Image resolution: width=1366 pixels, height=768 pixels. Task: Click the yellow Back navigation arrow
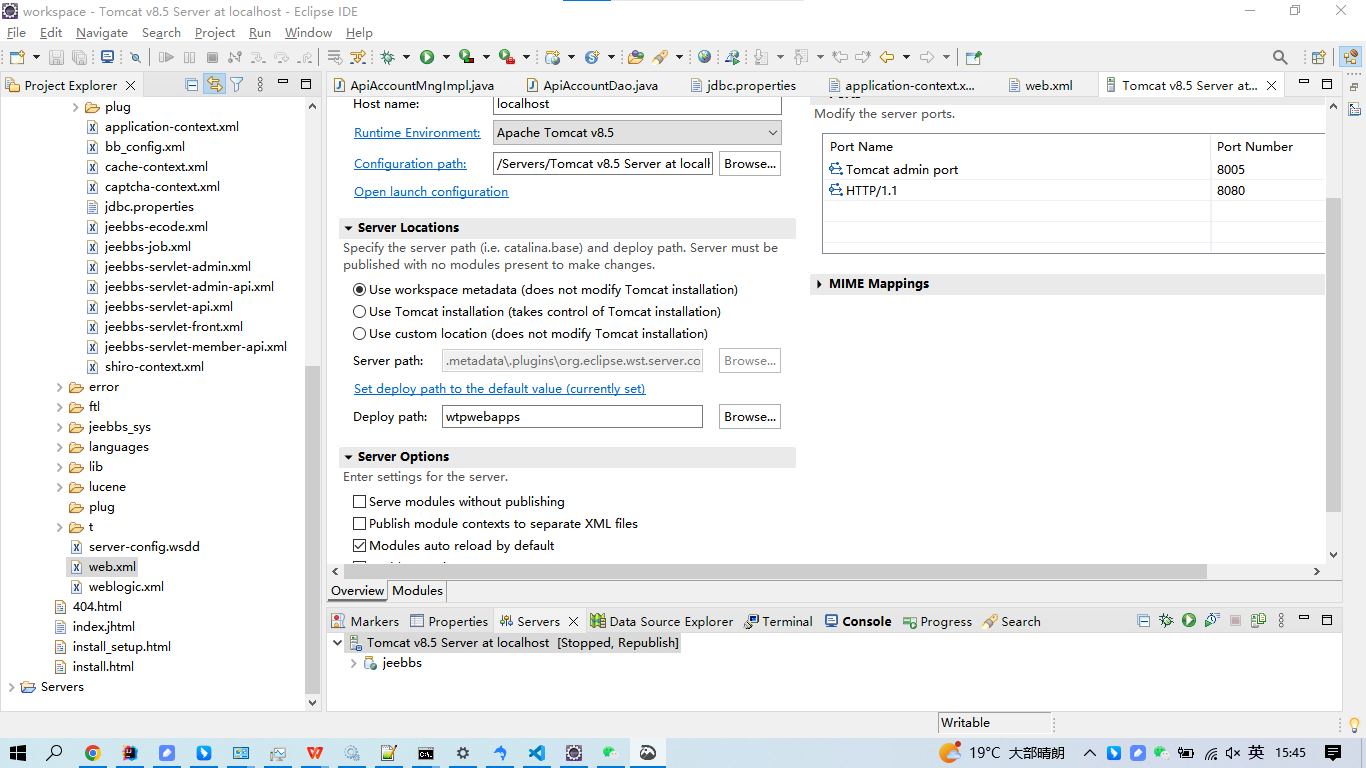click(x=886, y=57)
